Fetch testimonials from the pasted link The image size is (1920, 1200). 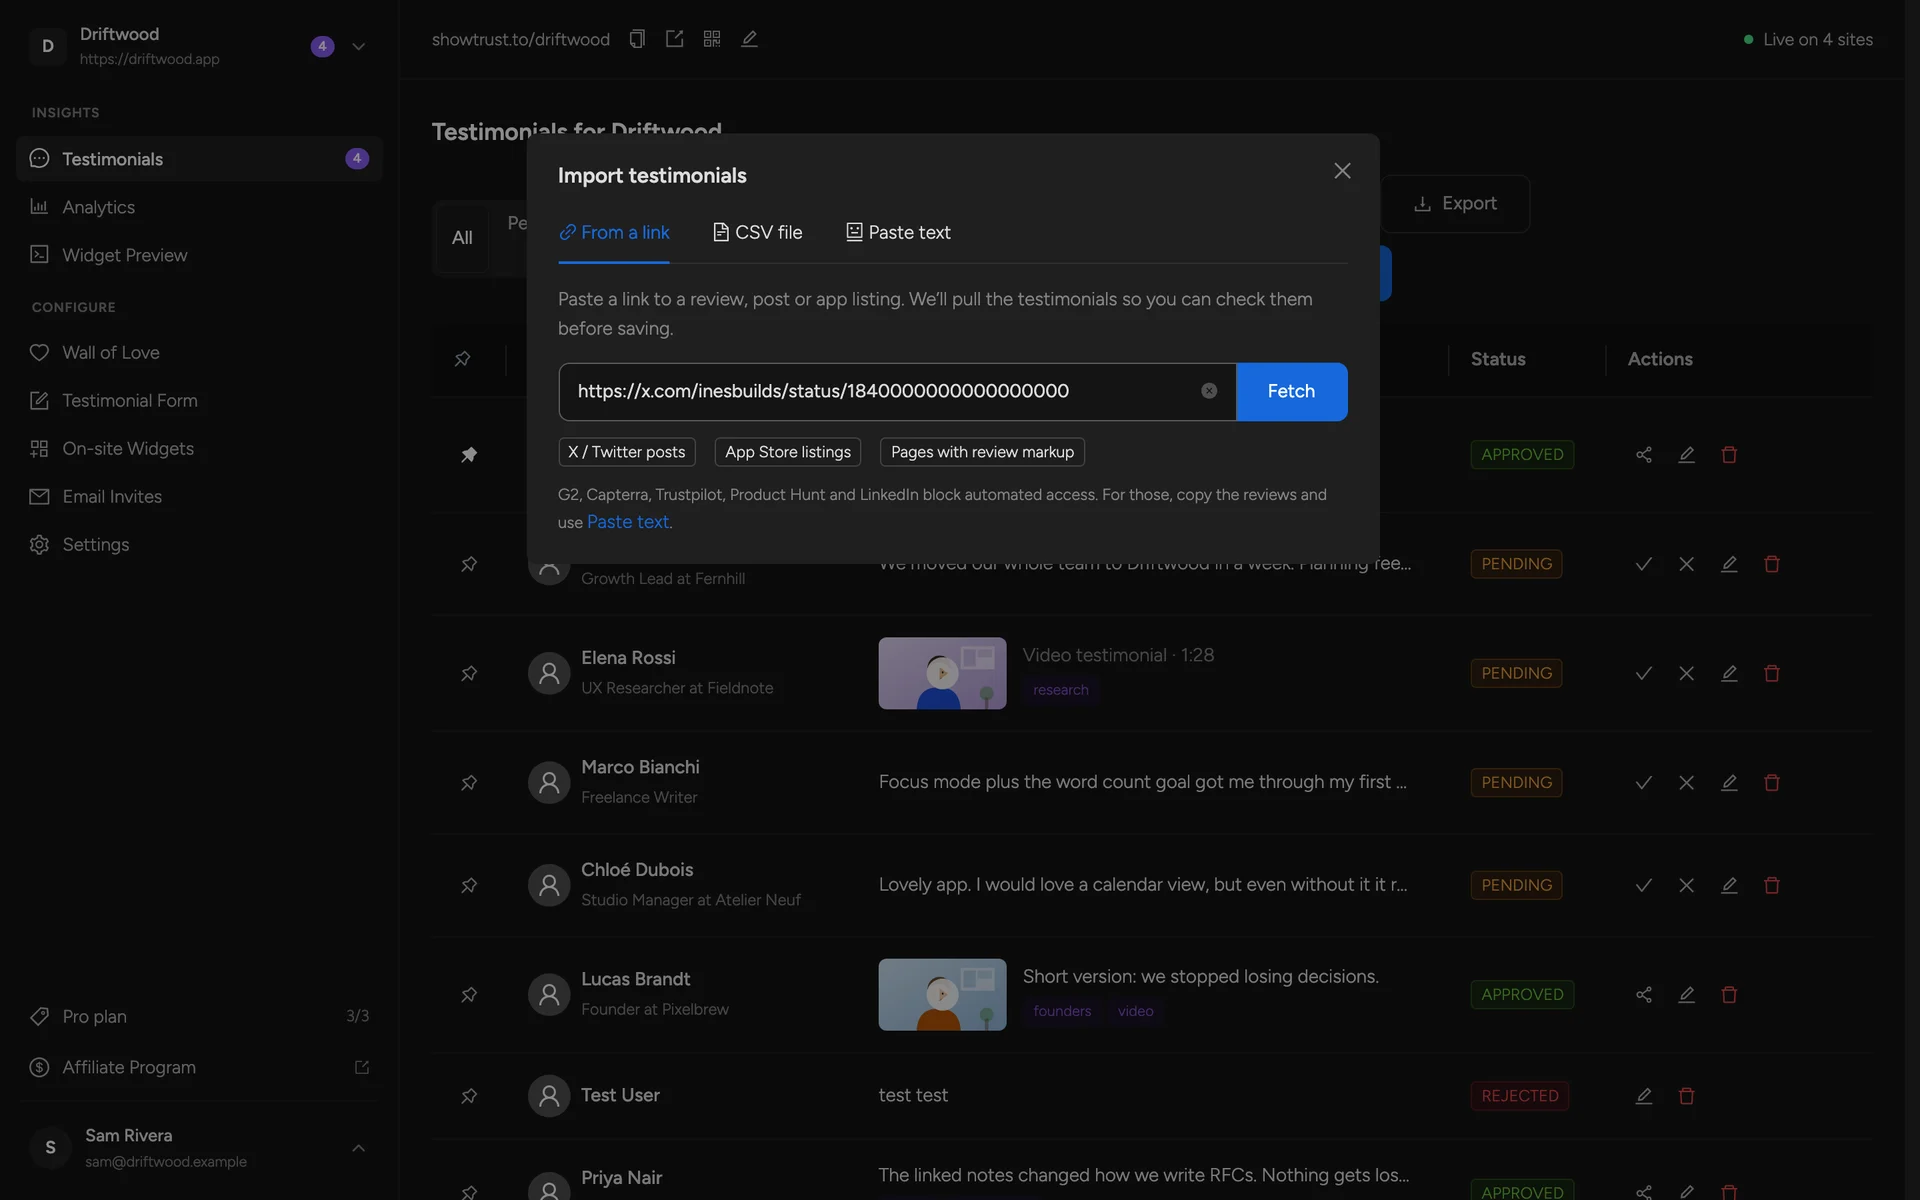tap(1291, 391)
